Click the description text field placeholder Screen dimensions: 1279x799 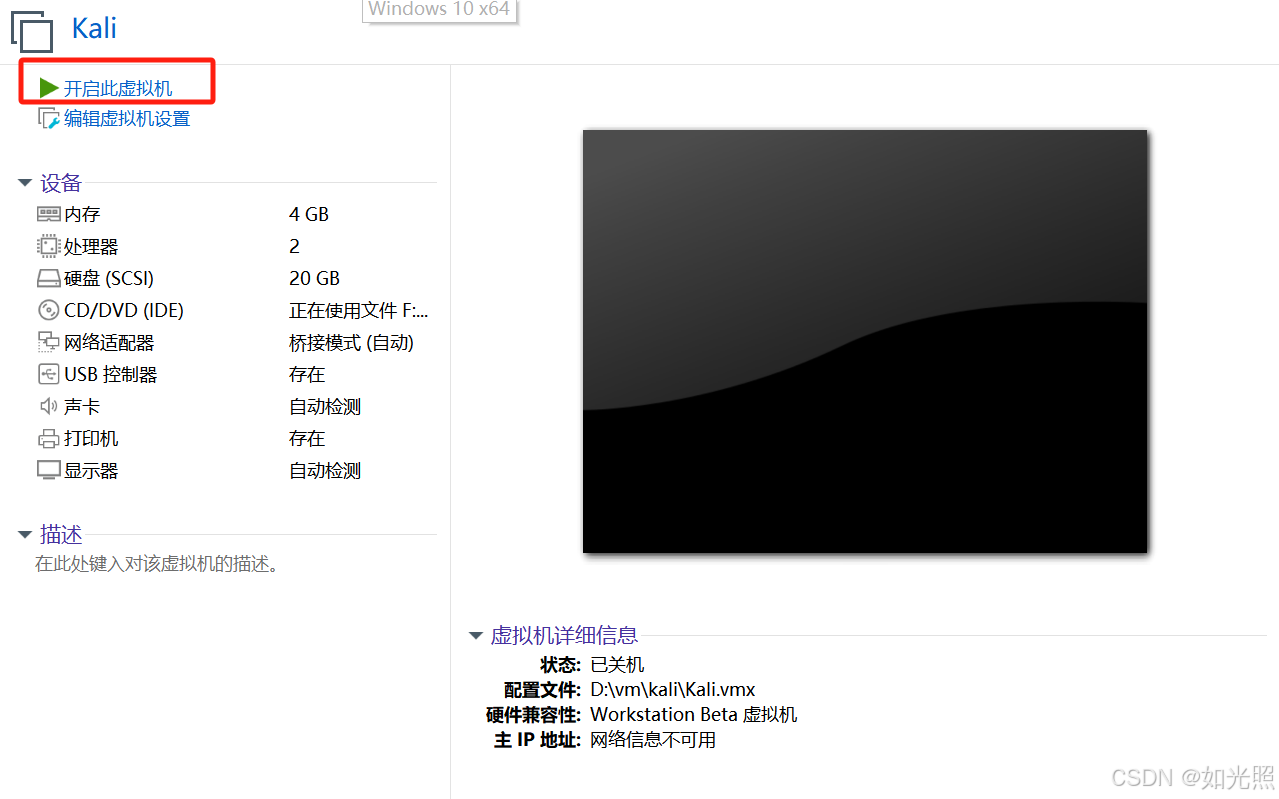156,564
